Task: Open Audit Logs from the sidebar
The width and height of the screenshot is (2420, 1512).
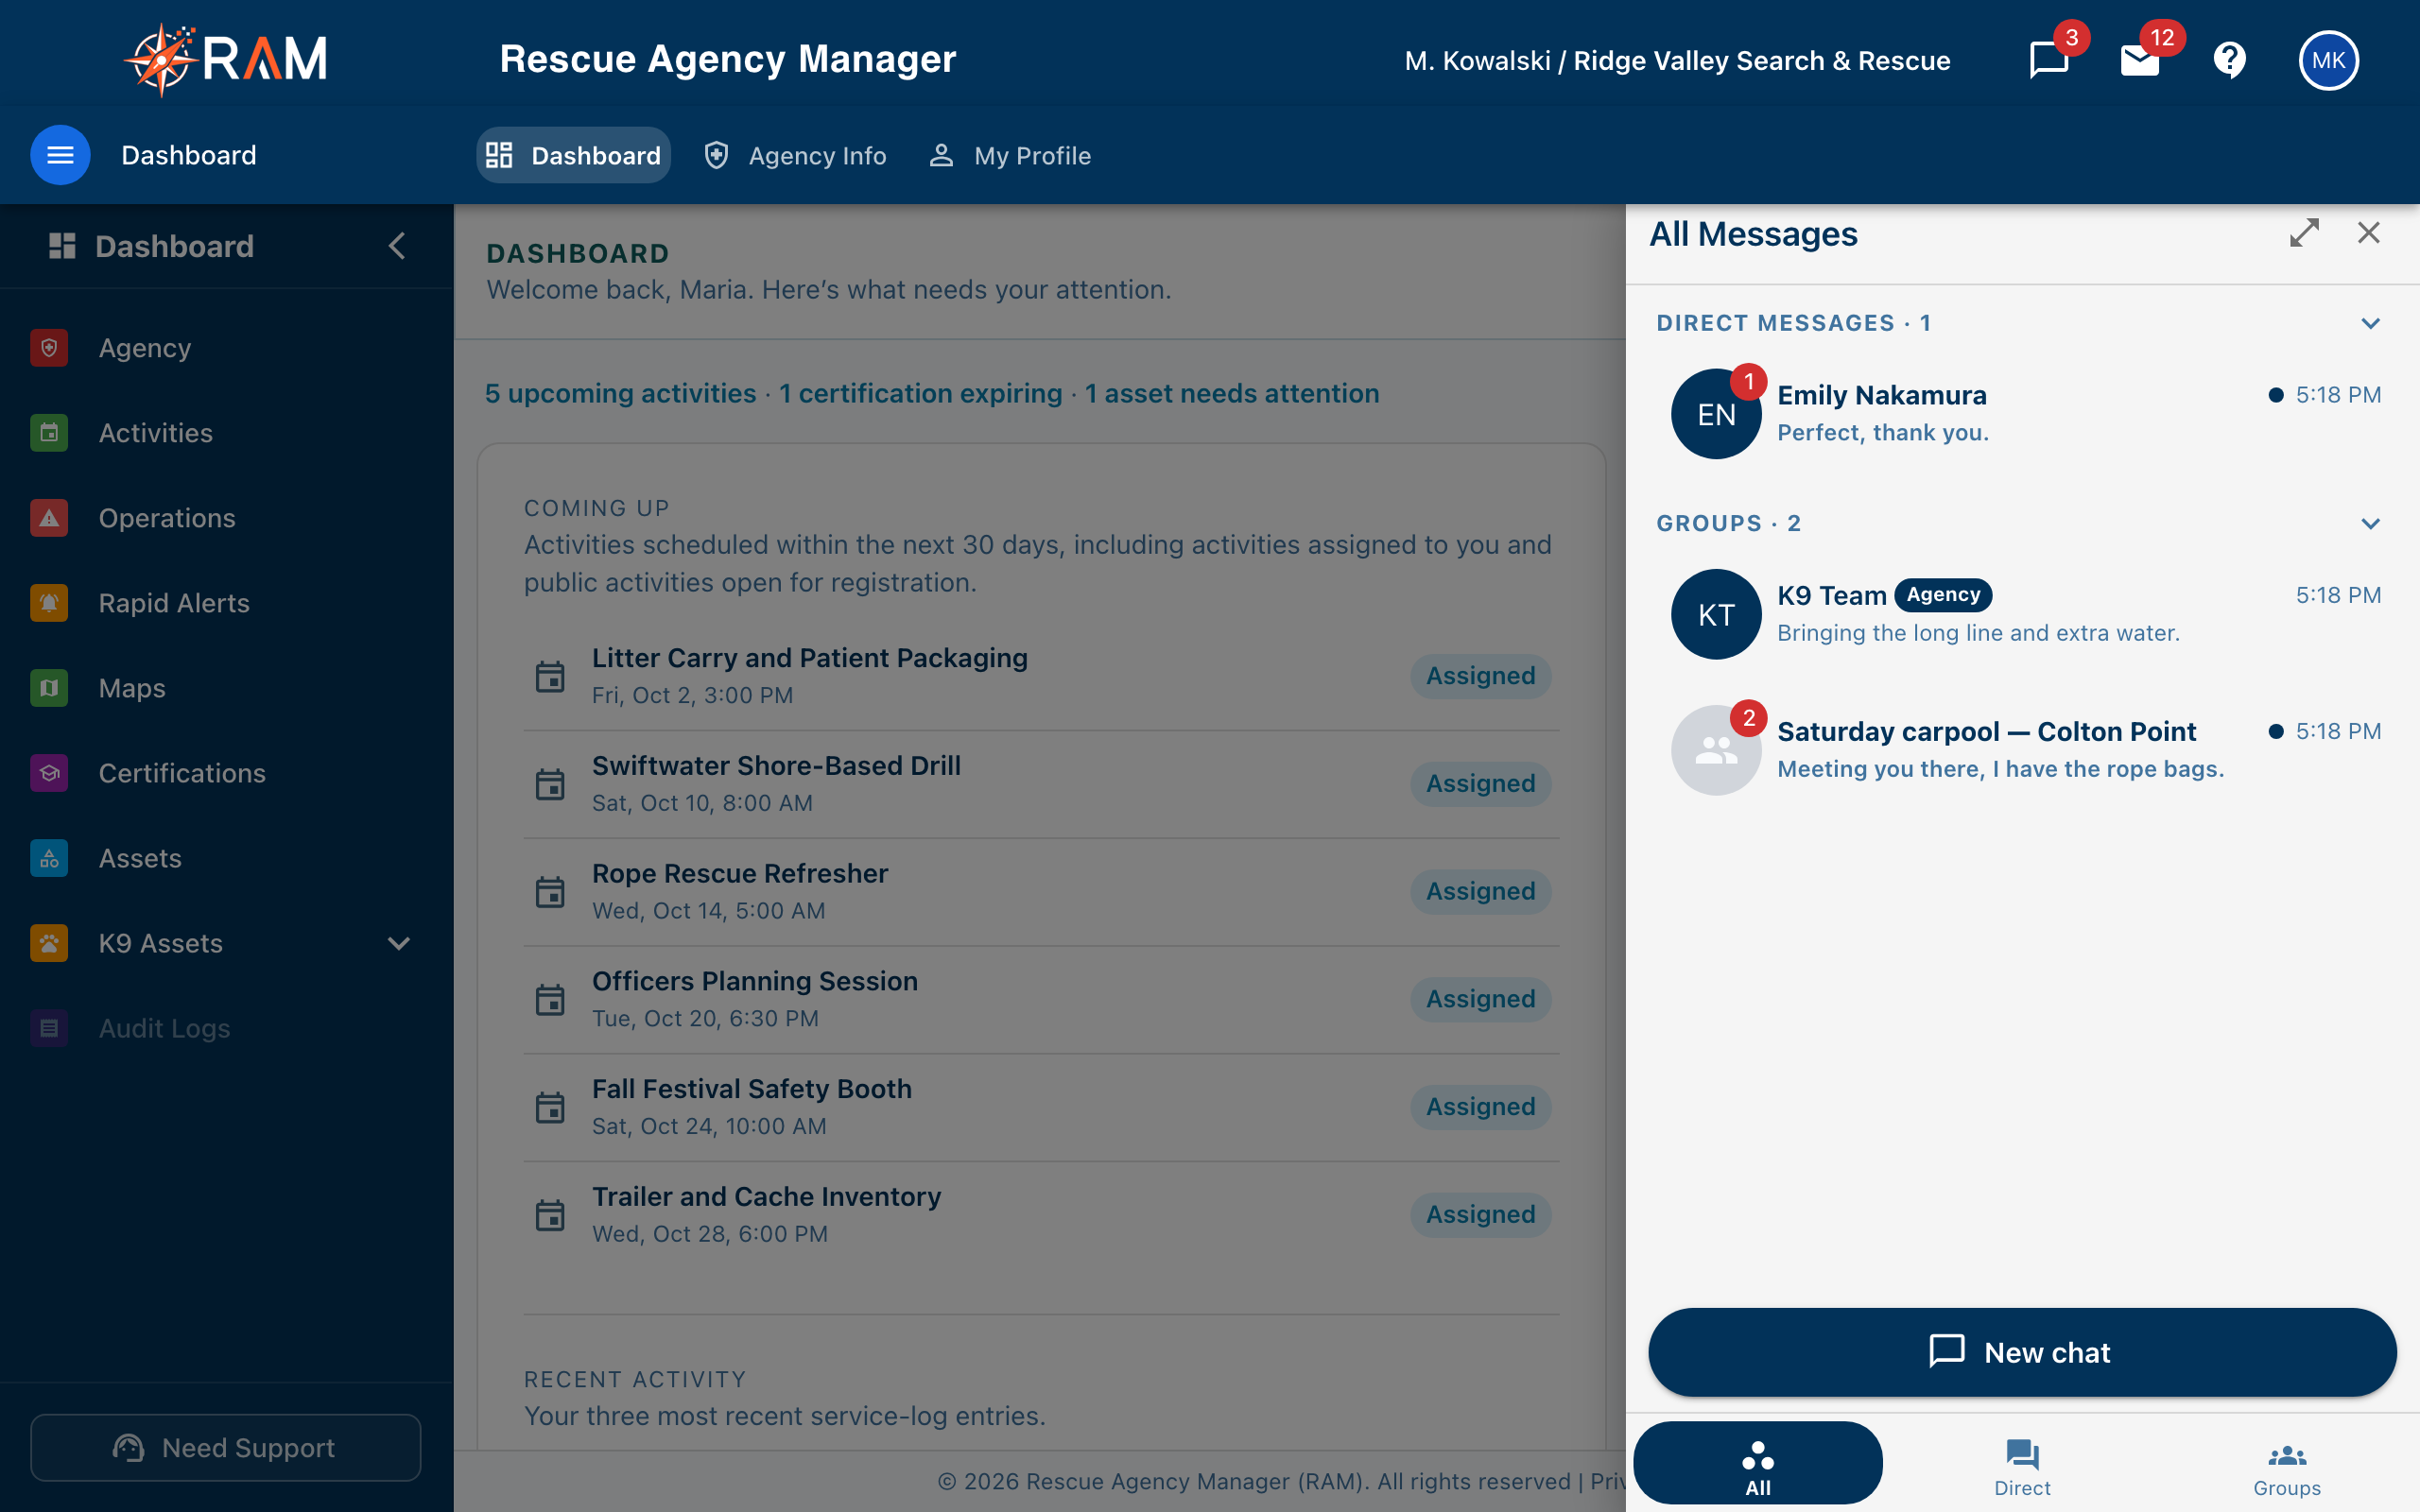Action: [226, 1028]
